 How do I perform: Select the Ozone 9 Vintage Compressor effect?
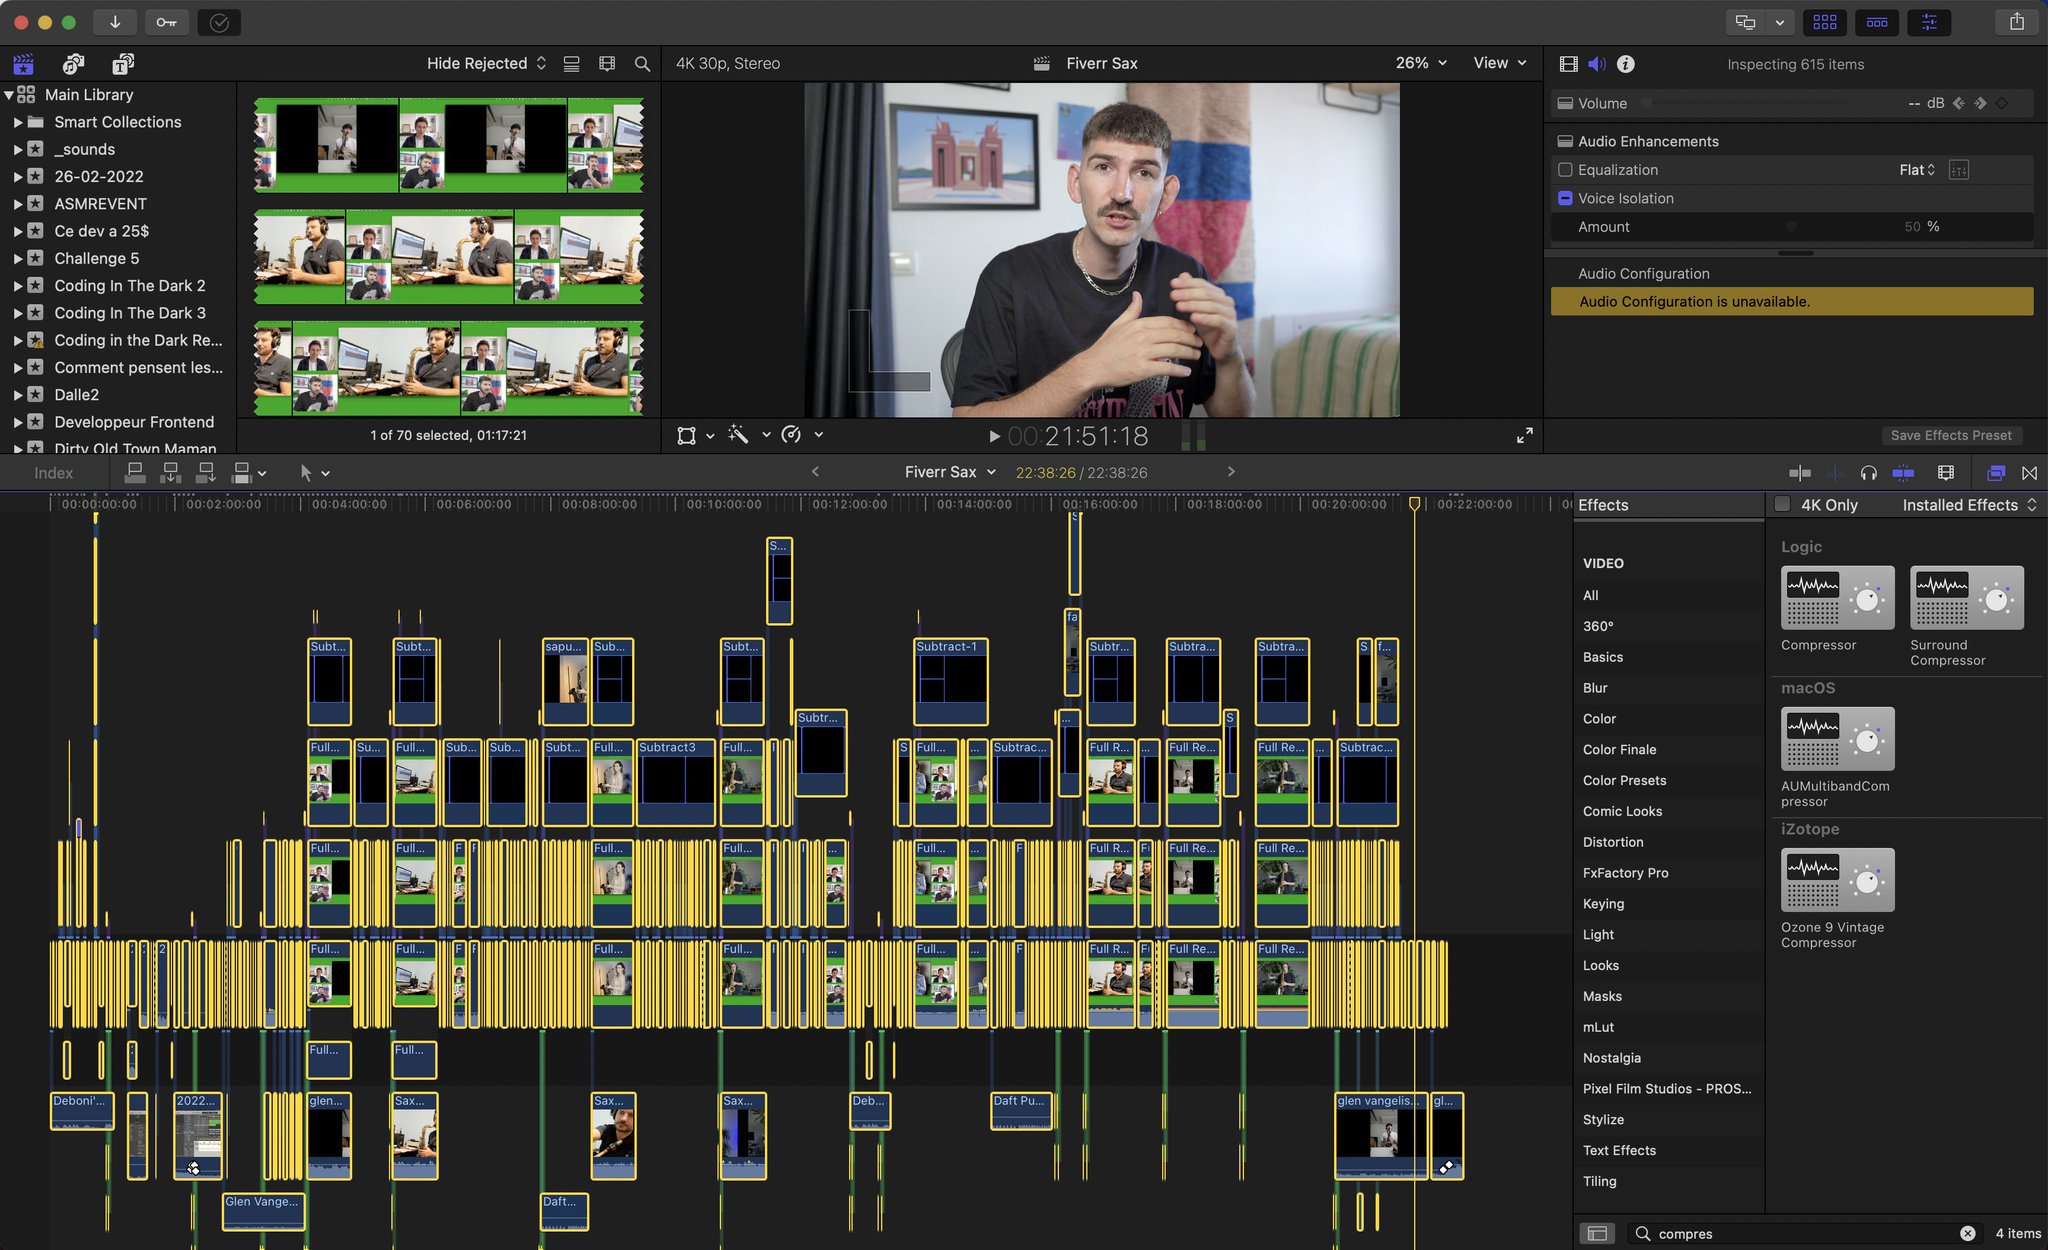(x=1837, y=880)
